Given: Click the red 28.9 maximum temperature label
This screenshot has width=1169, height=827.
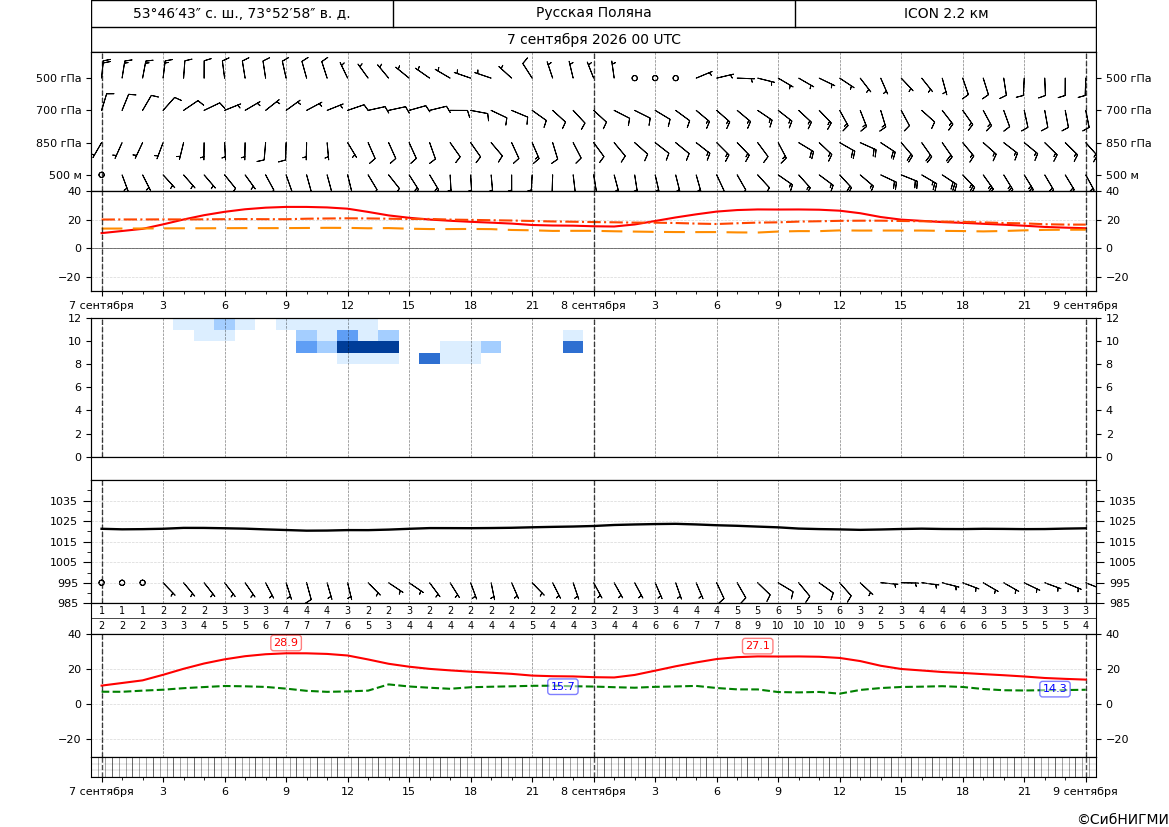Looking at the screenshot, I should (x=286, y=642).
